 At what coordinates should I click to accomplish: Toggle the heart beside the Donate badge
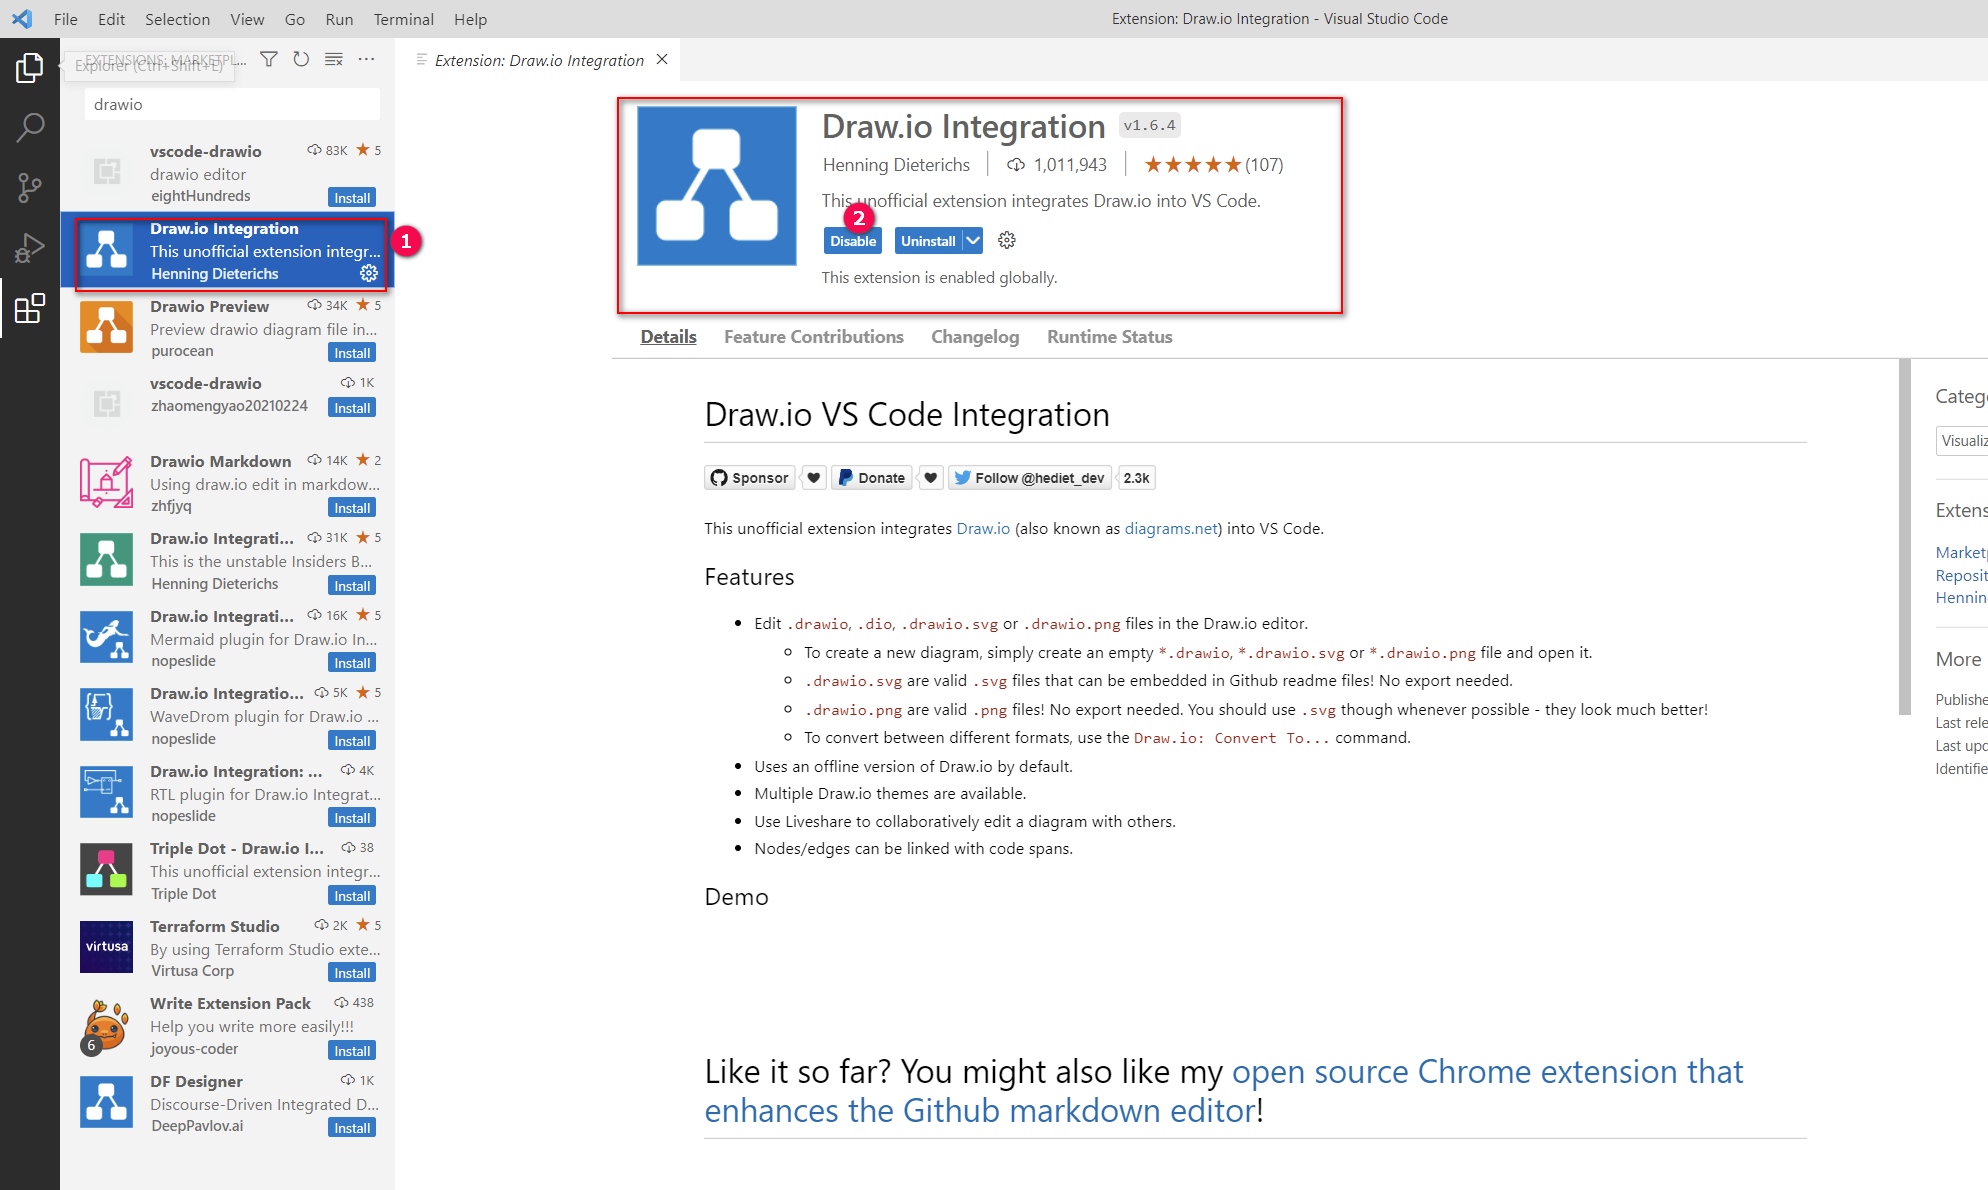tap(930, 477)
